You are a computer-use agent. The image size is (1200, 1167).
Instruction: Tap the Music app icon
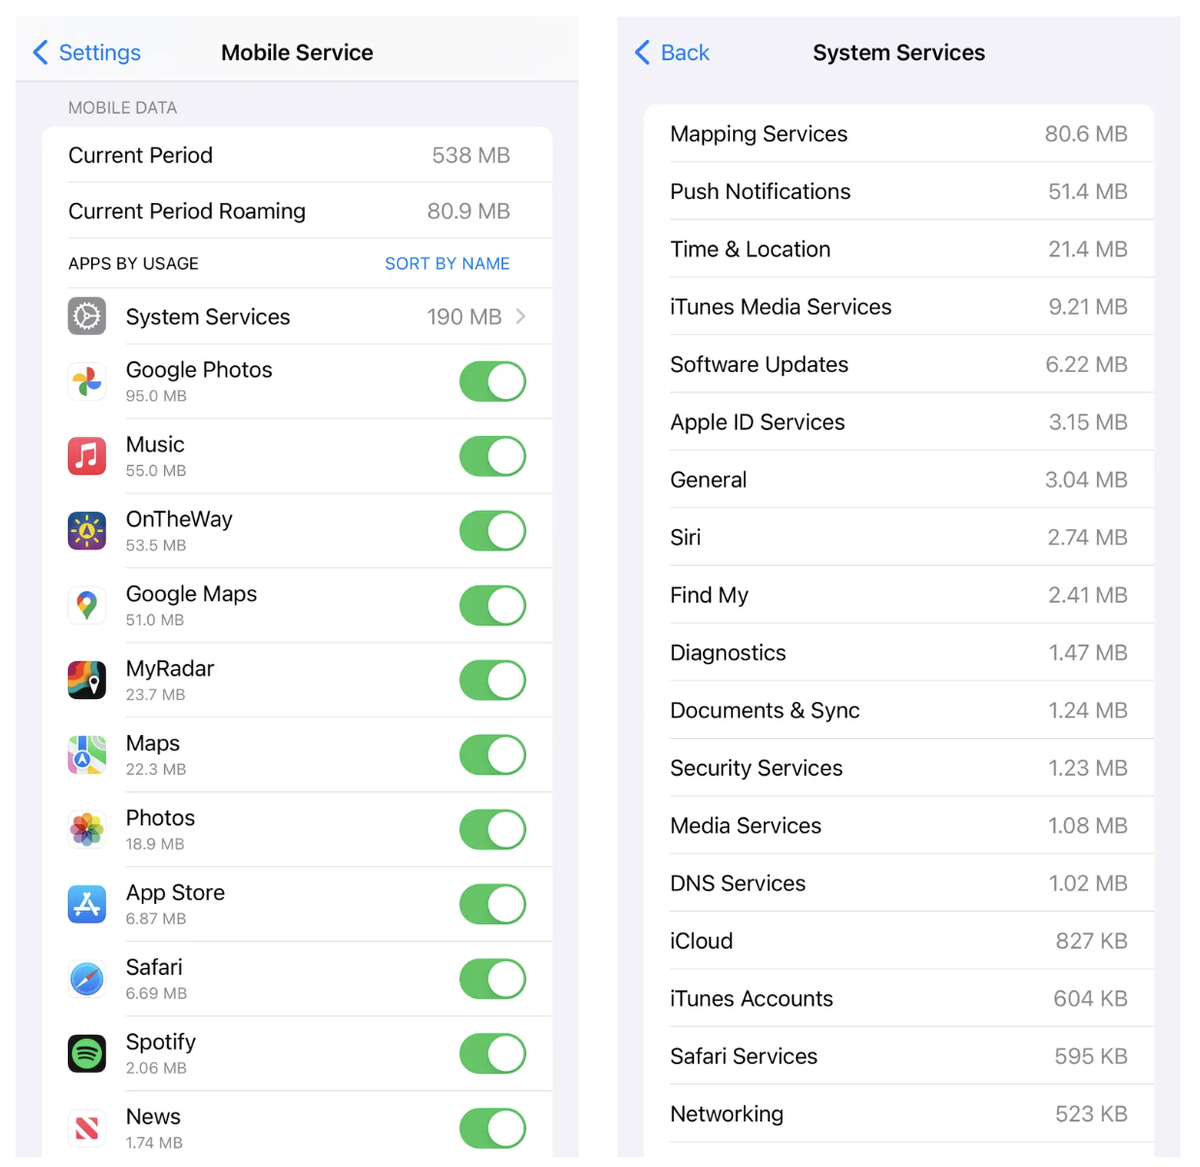coord(87,456)
